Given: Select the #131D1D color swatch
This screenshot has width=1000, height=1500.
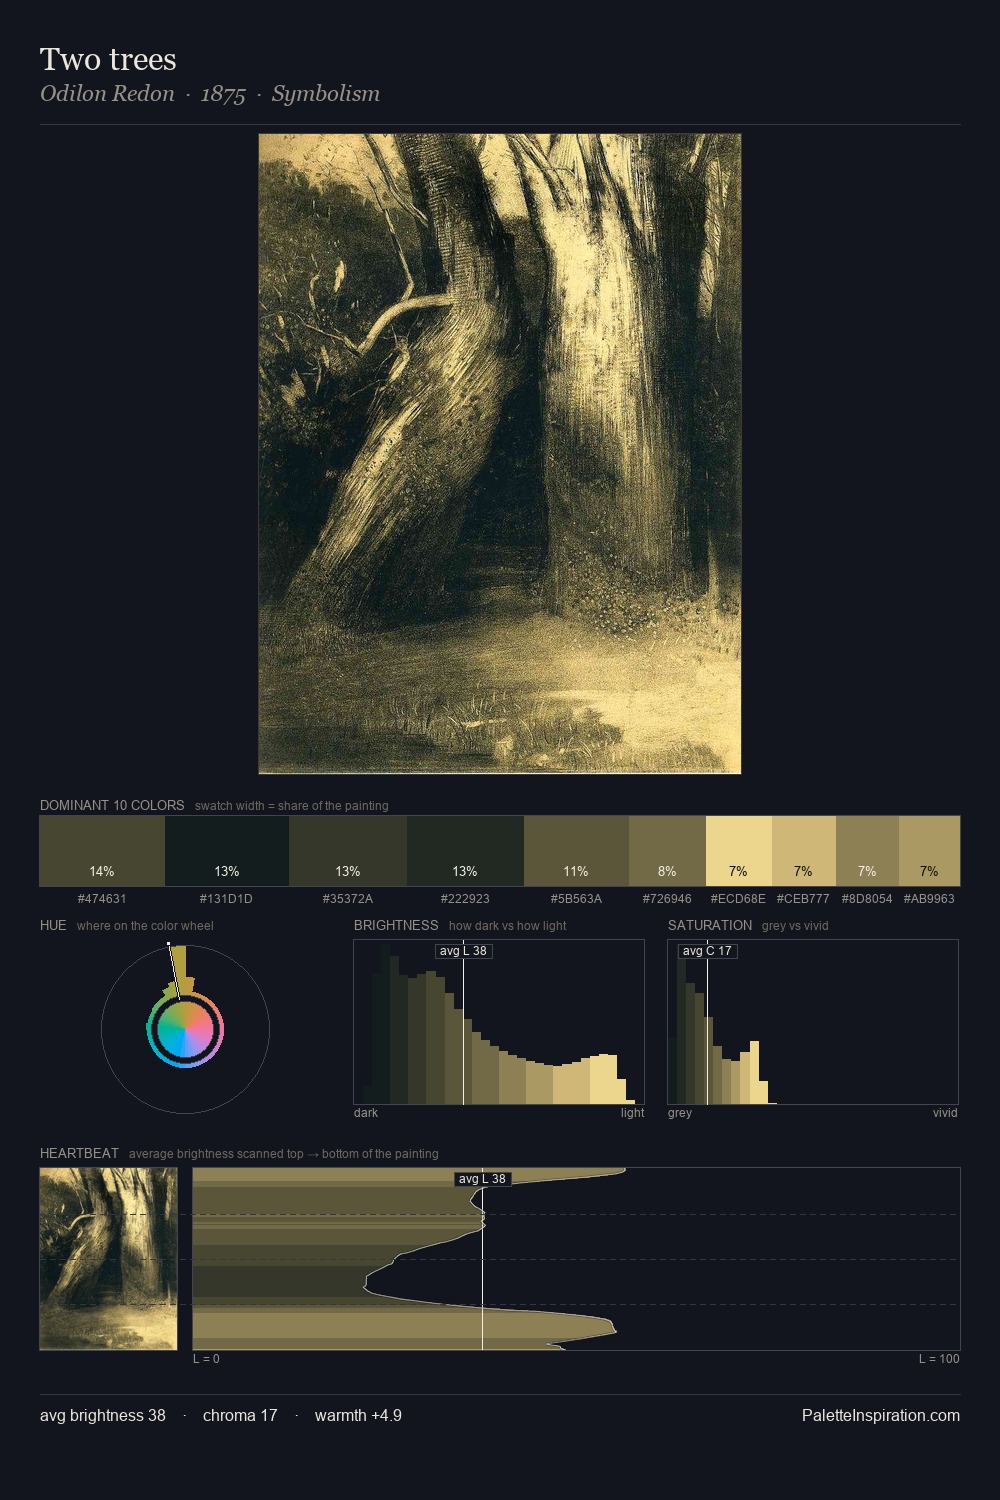Looking at the screenshot, I should 227,851.
